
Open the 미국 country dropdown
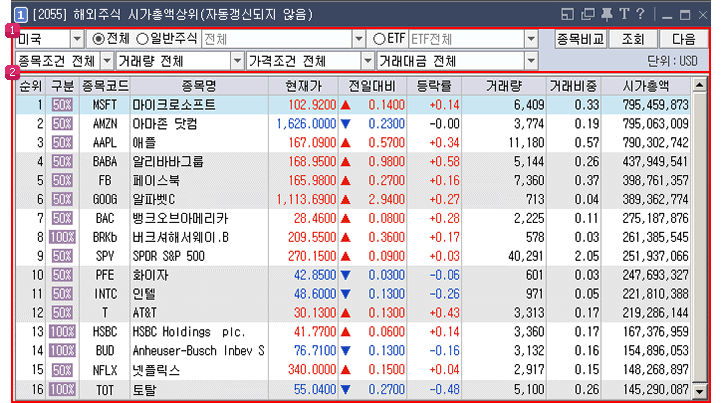click(77, 39)
